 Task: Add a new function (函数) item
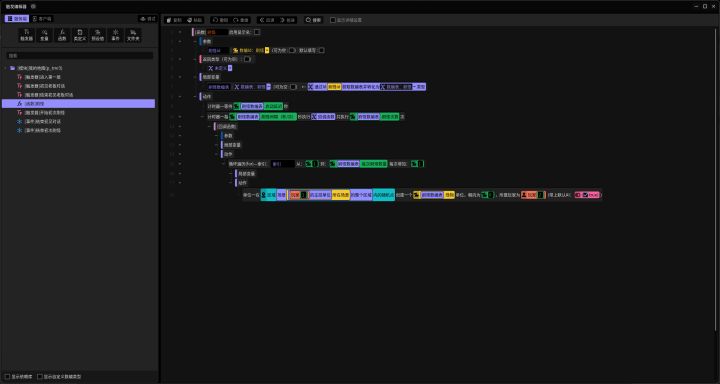[x=62, y=35]
